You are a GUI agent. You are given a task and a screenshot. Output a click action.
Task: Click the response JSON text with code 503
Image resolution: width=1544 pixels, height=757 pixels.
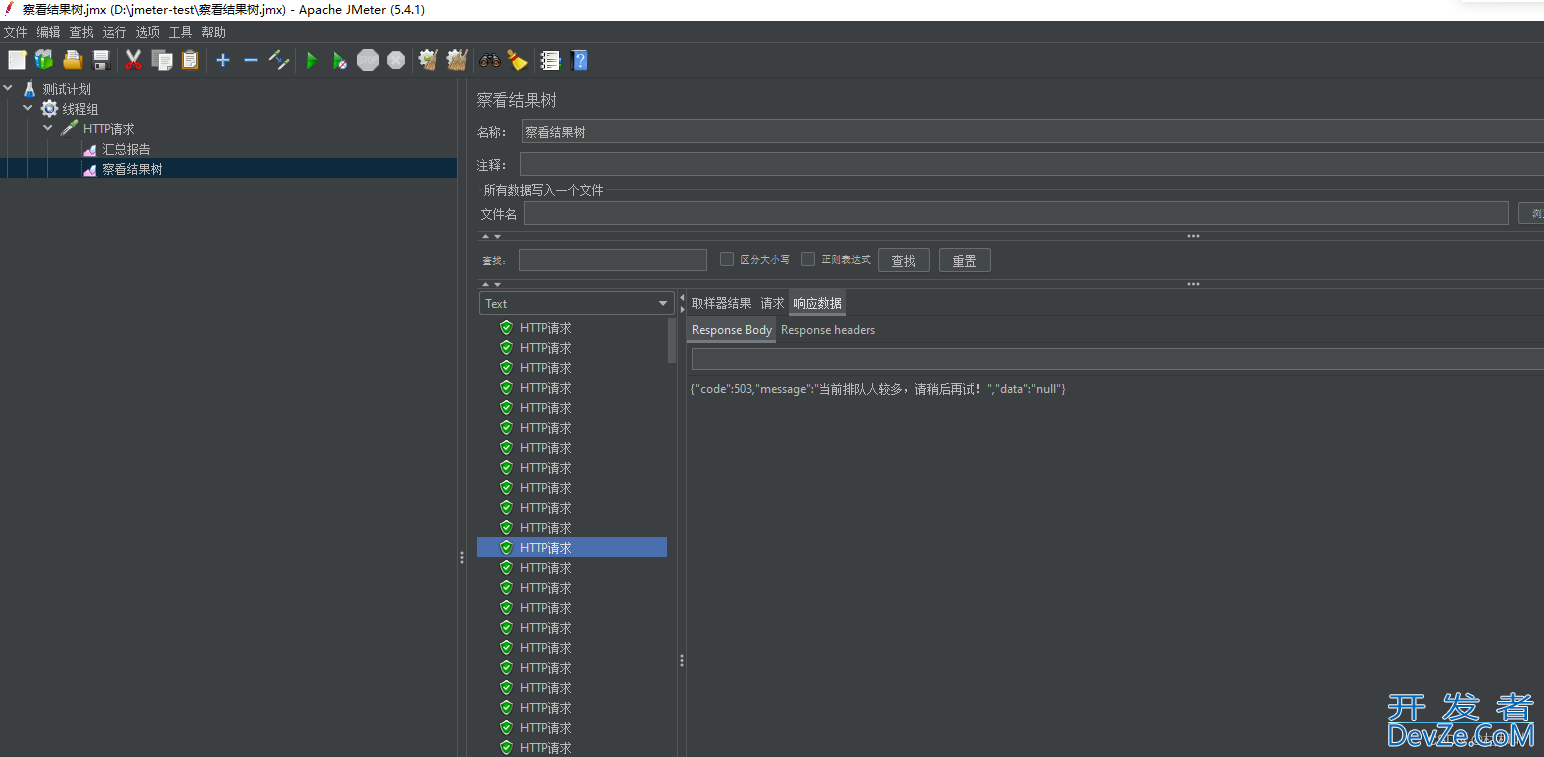point(878,388)
